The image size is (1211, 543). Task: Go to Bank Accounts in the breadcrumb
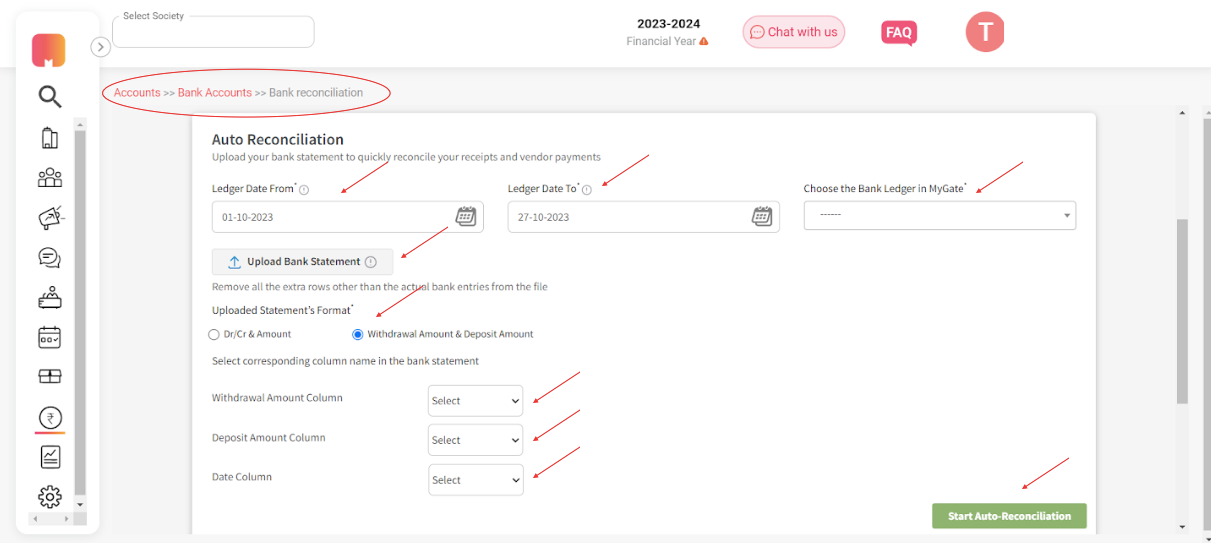pyautogui.click(x=214, y=93)
